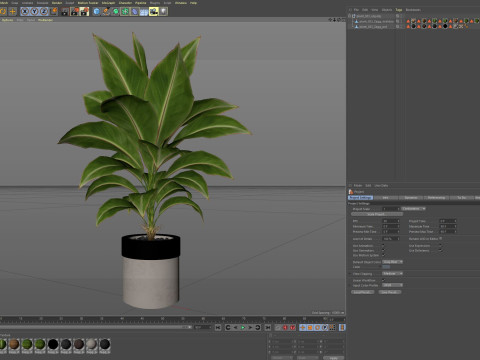480x360 pixels.
Task: Open the Motion Tracker menu
Action: tap(88, 3)
